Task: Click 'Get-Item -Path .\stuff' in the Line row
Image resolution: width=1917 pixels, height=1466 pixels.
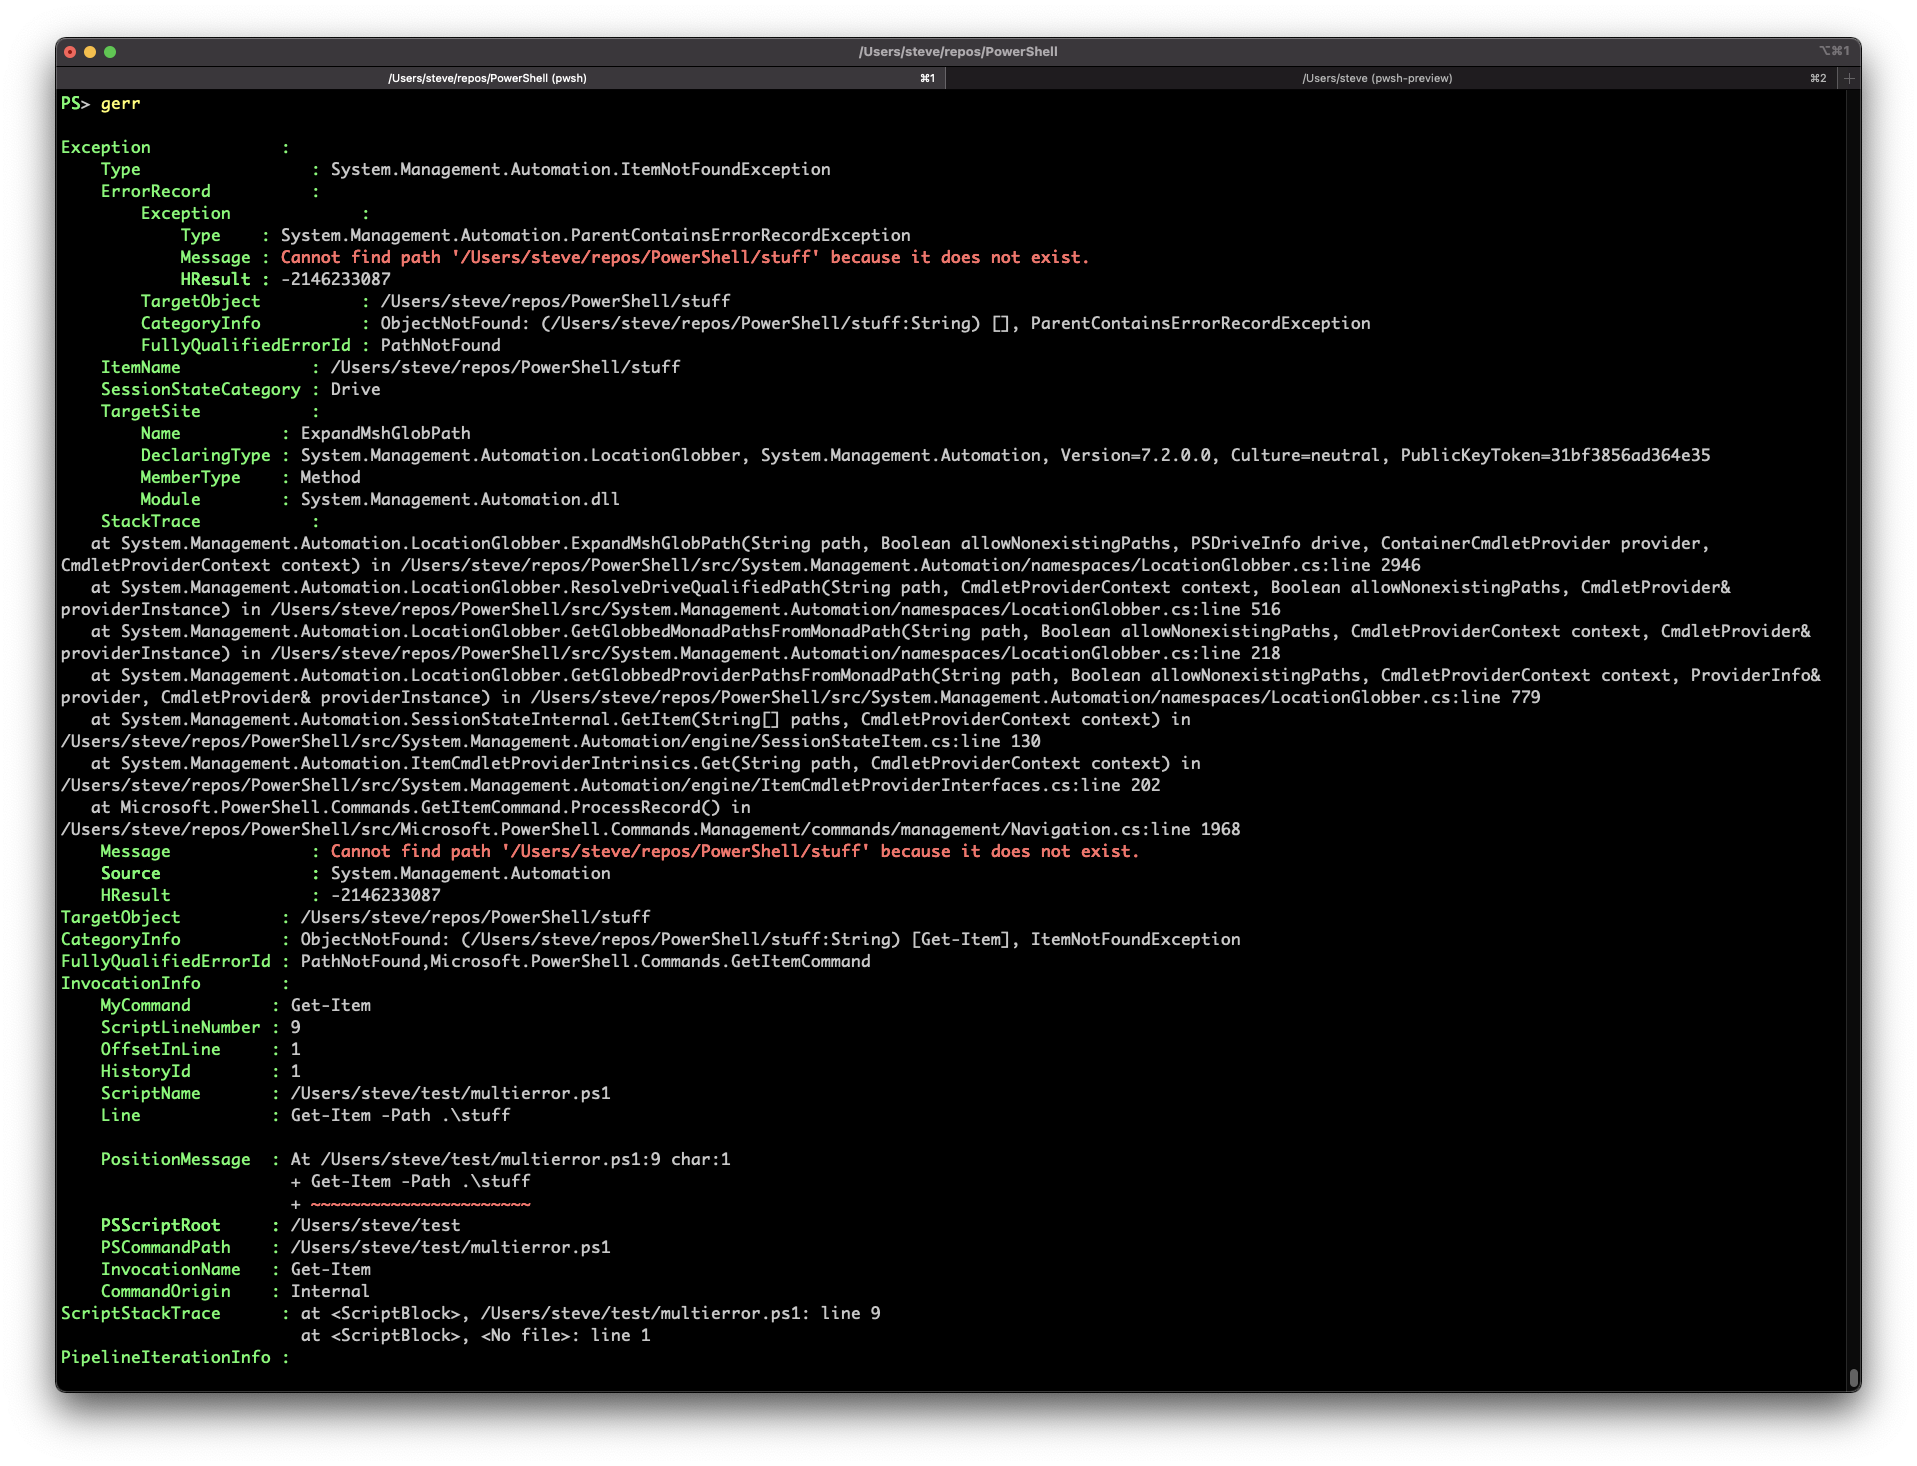Action: pos(400,1115)
